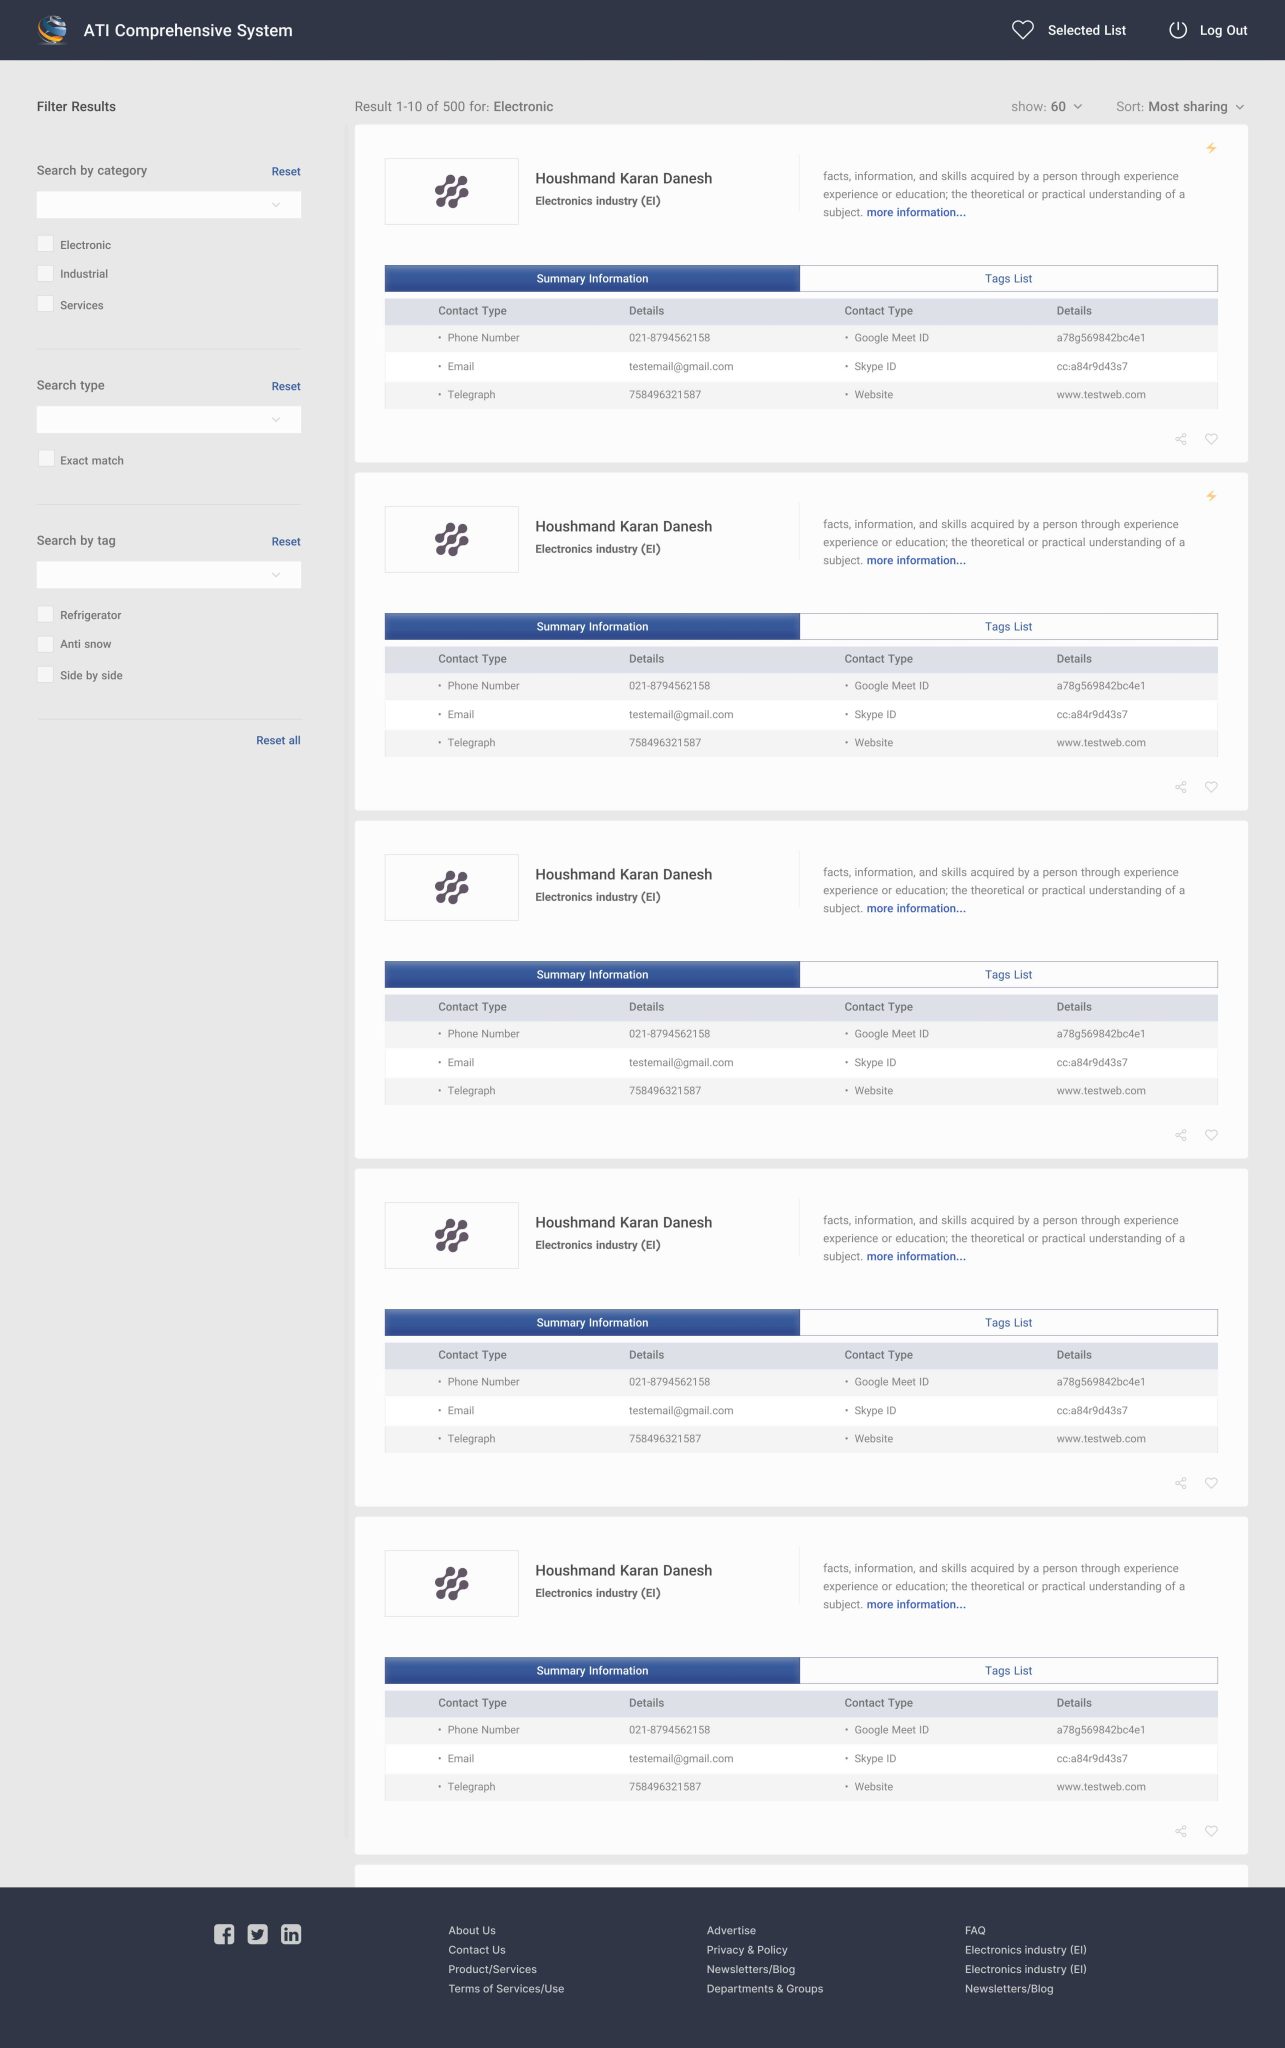Click Houshmand Karan Danesh title on second card
This screenshot has height=2048, width=1285.
pyautogui.click(x=624, y=527)
